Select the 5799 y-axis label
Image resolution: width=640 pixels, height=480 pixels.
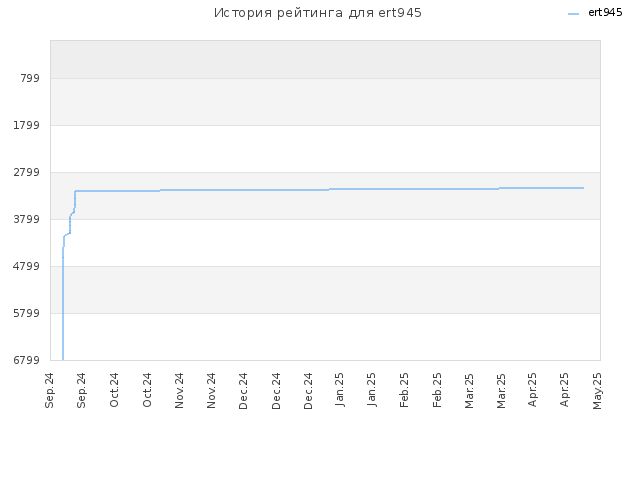pyautogui.click(x=27, y=313)
